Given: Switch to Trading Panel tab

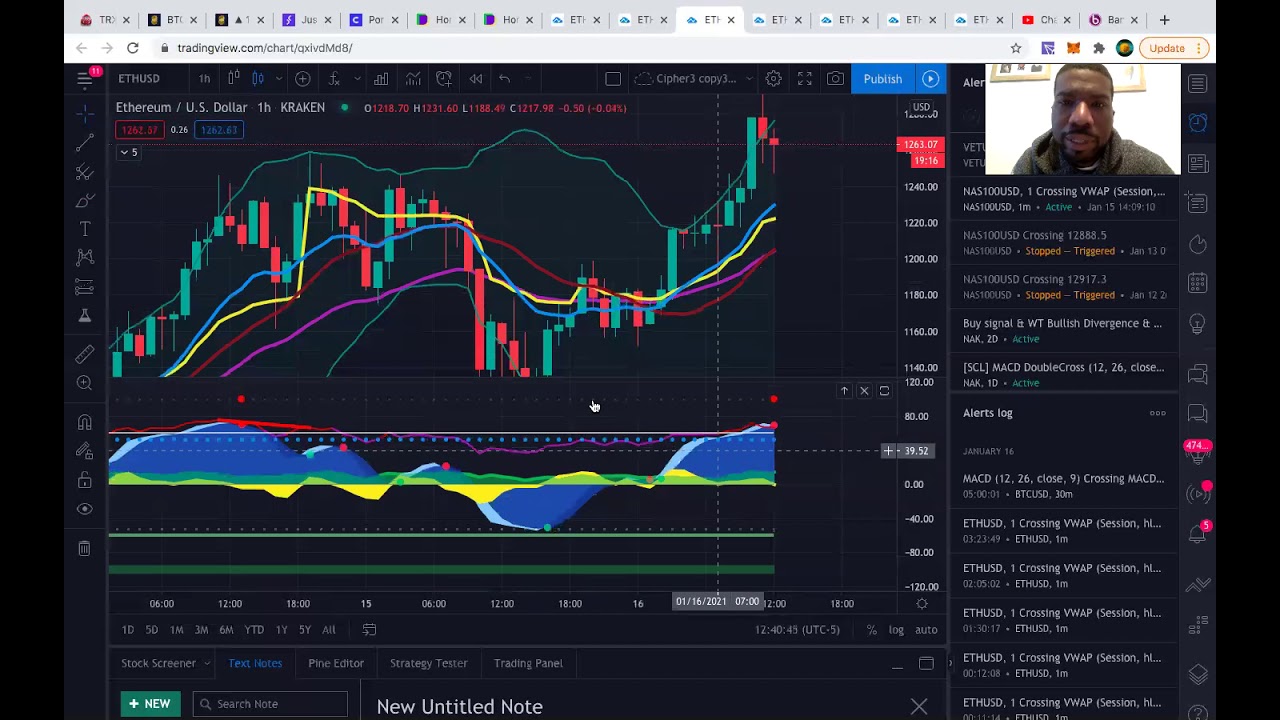Looking at the screenshot, I should point(528,663).
